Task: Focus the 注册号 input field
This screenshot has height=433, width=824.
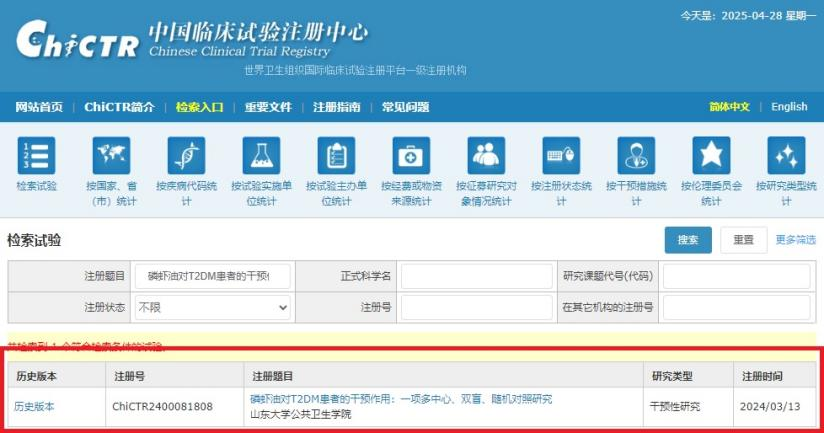Action: click(477, 307)
